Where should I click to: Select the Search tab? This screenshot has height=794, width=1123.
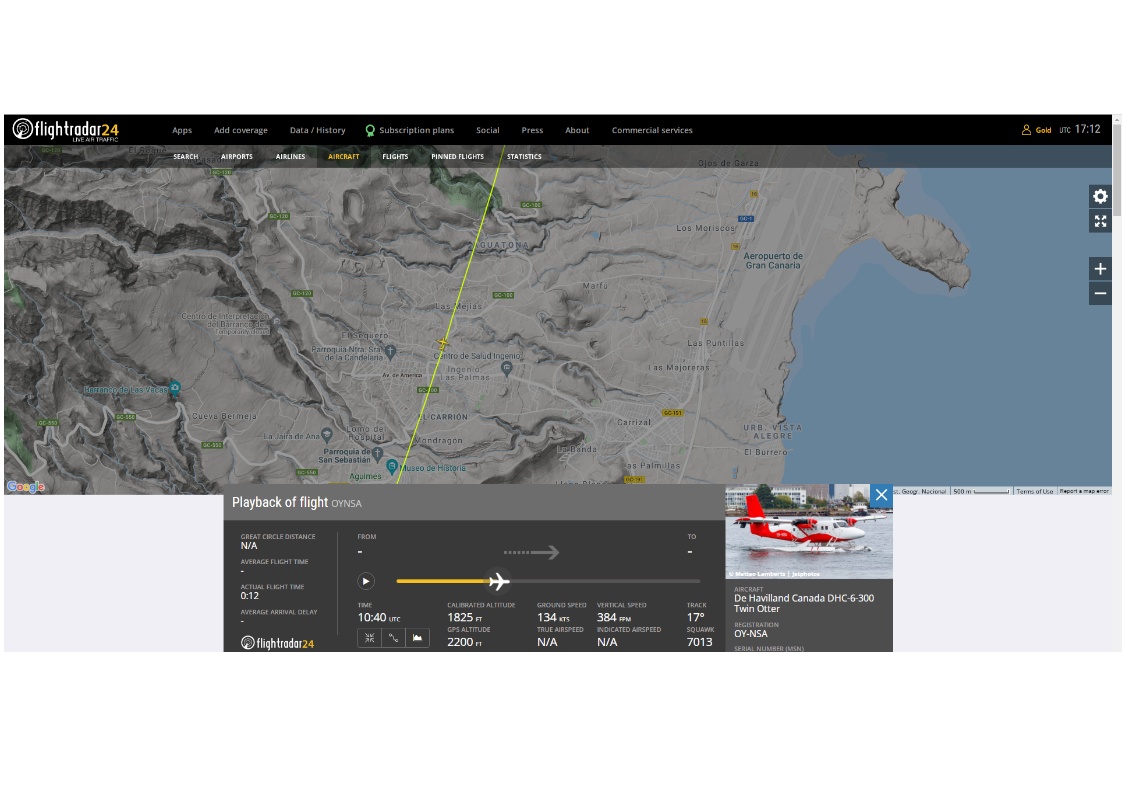click(x=185, y=156)
